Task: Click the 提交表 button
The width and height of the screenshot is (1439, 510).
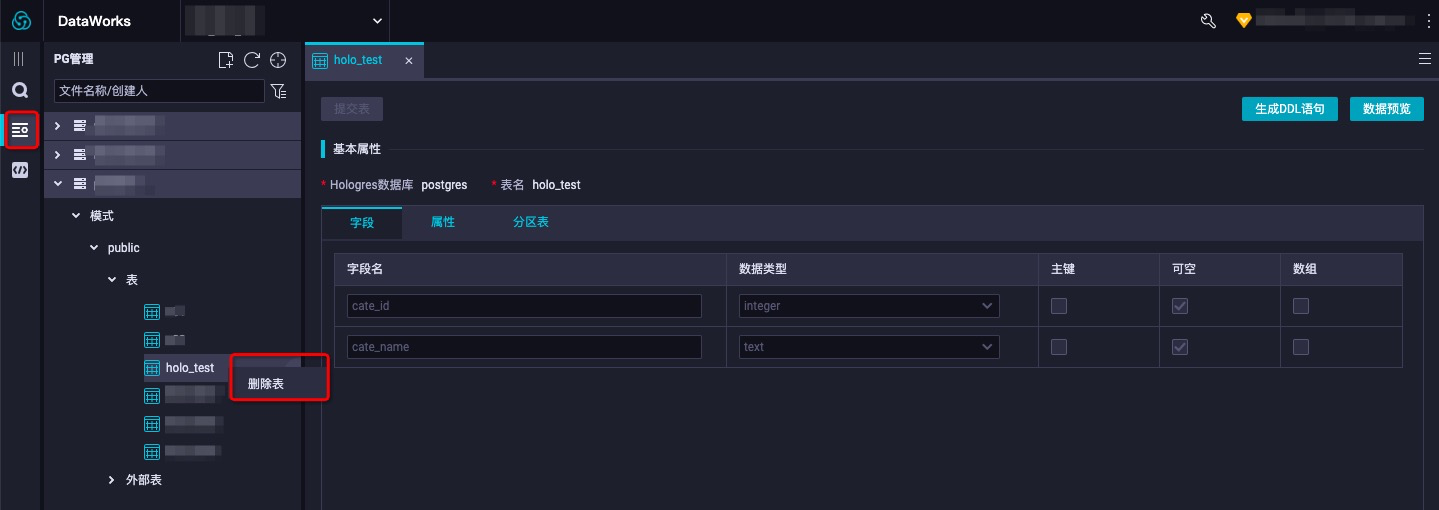Action: click(352, 109)
